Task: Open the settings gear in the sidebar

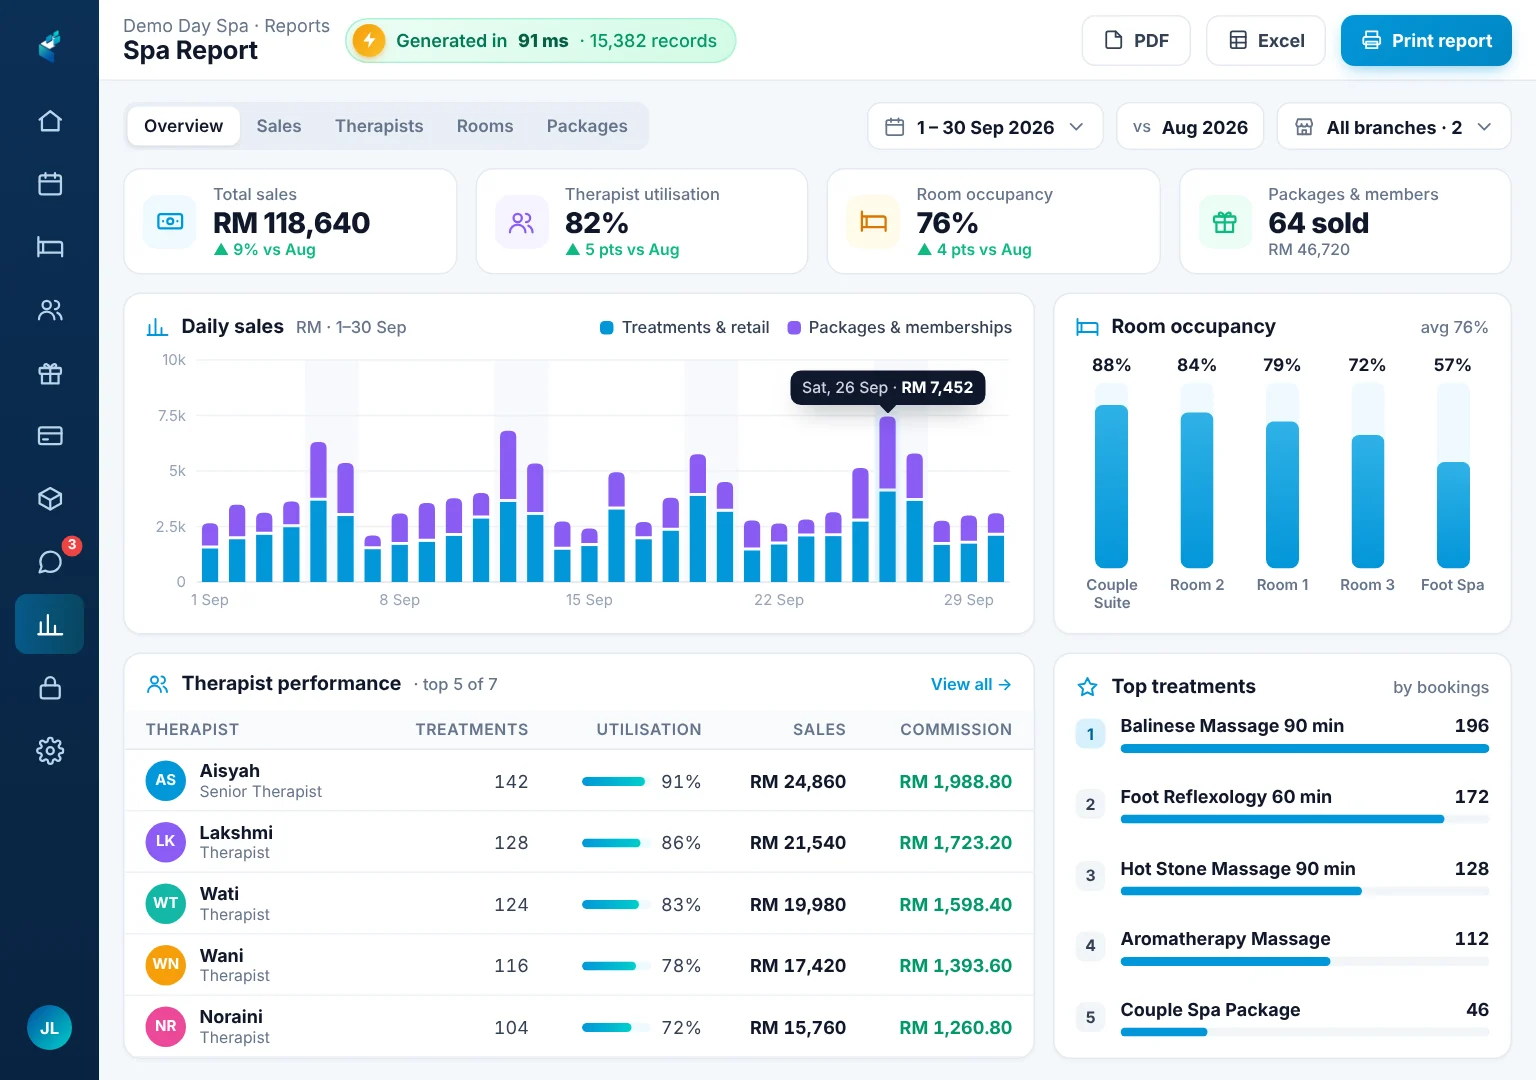Action: point(50,751)
